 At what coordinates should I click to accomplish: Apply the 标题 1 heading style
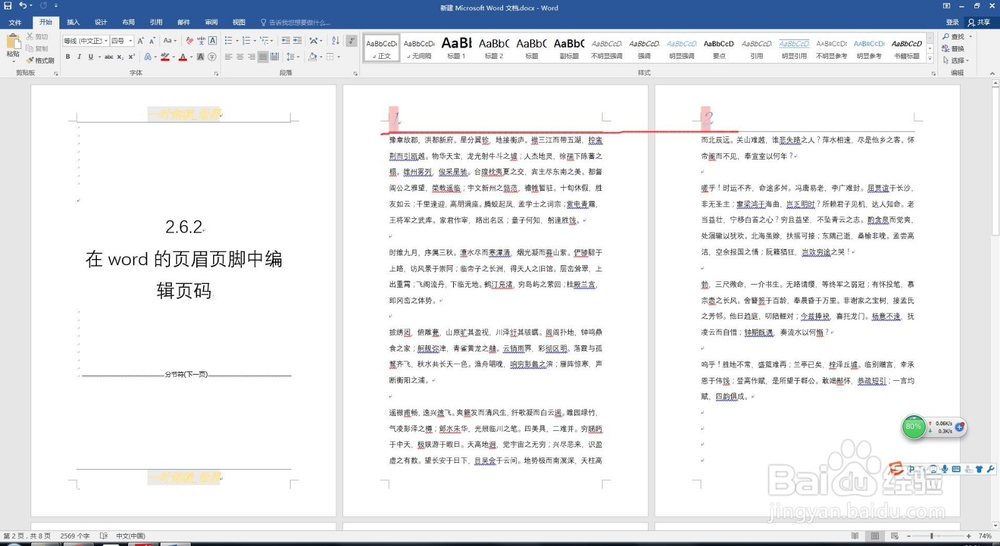[457, 48]
